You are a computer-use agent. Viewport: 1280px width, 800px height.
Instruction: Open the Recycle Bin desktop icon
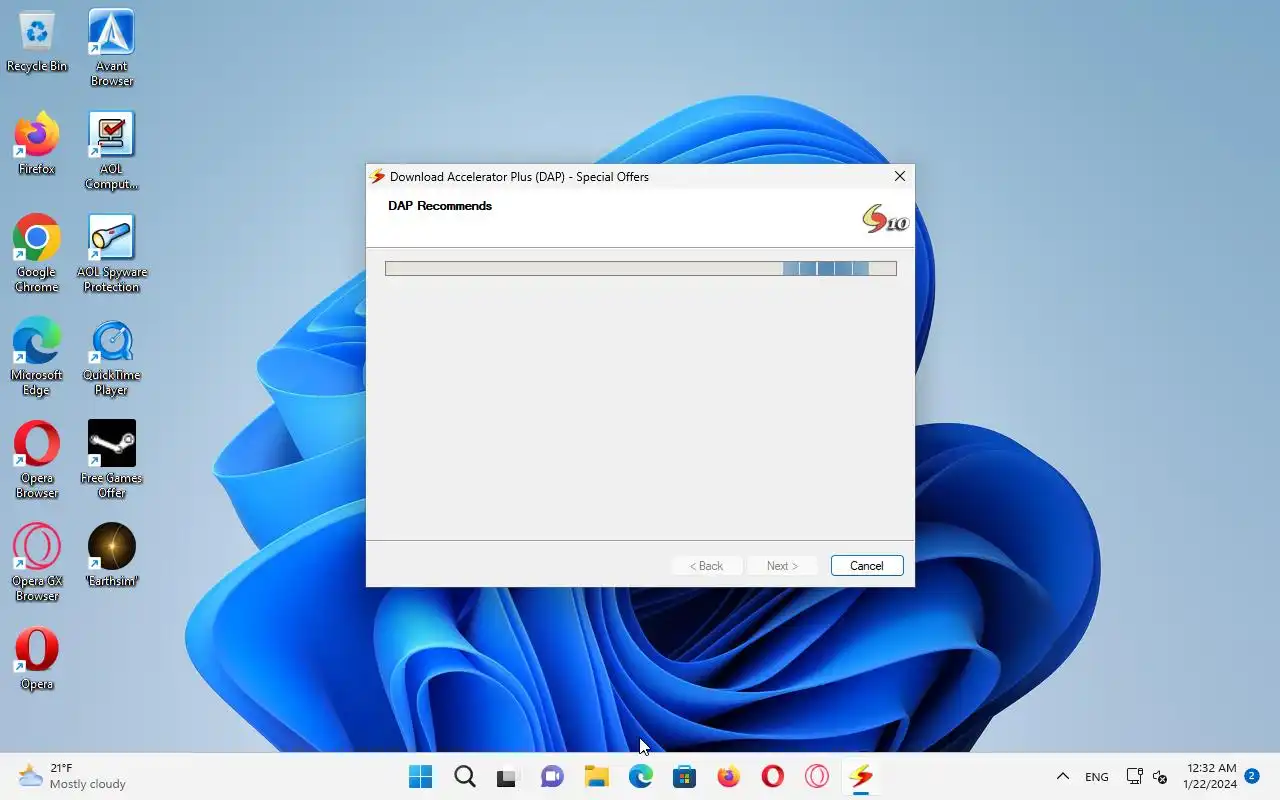(37, 42)
